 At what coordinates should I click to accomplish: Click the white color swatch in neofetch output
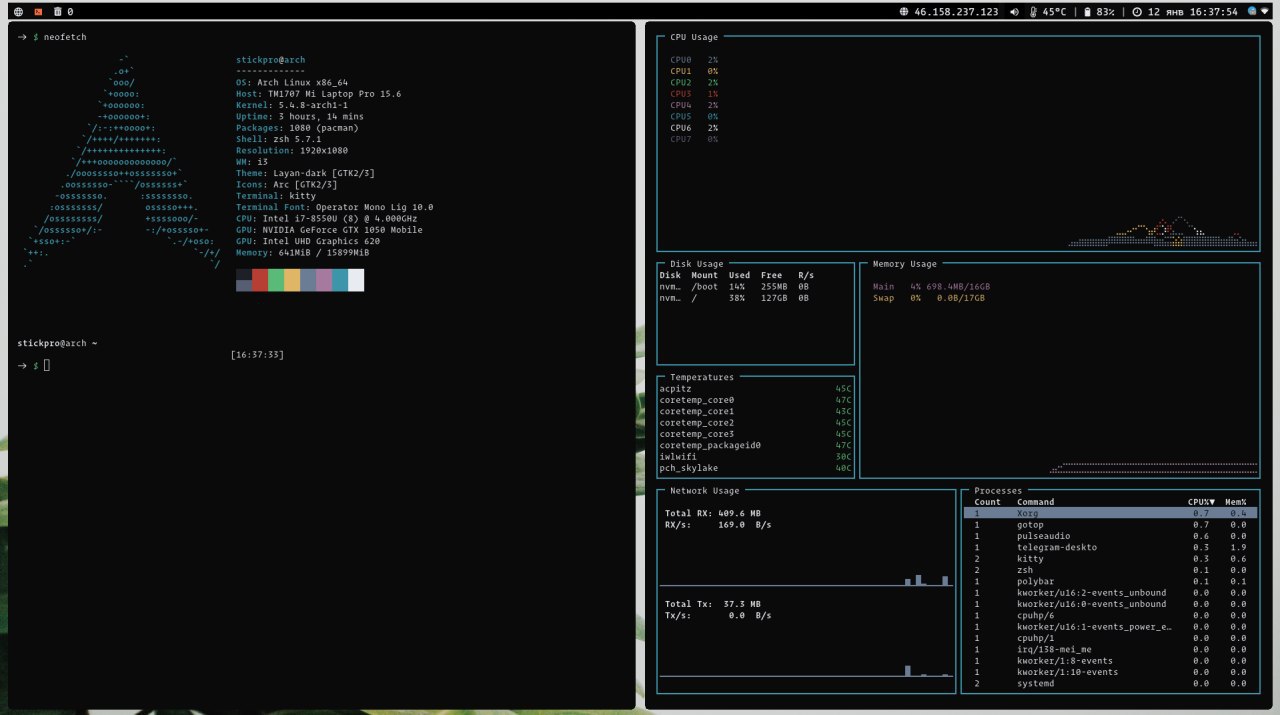(356, 280)
